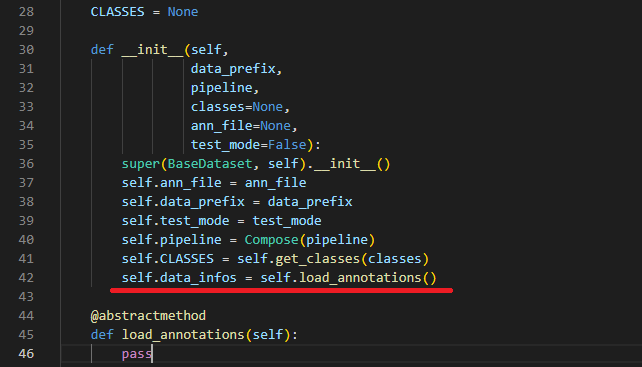
Task: Click classes=None parameter text
Action: tap(237, 106)
